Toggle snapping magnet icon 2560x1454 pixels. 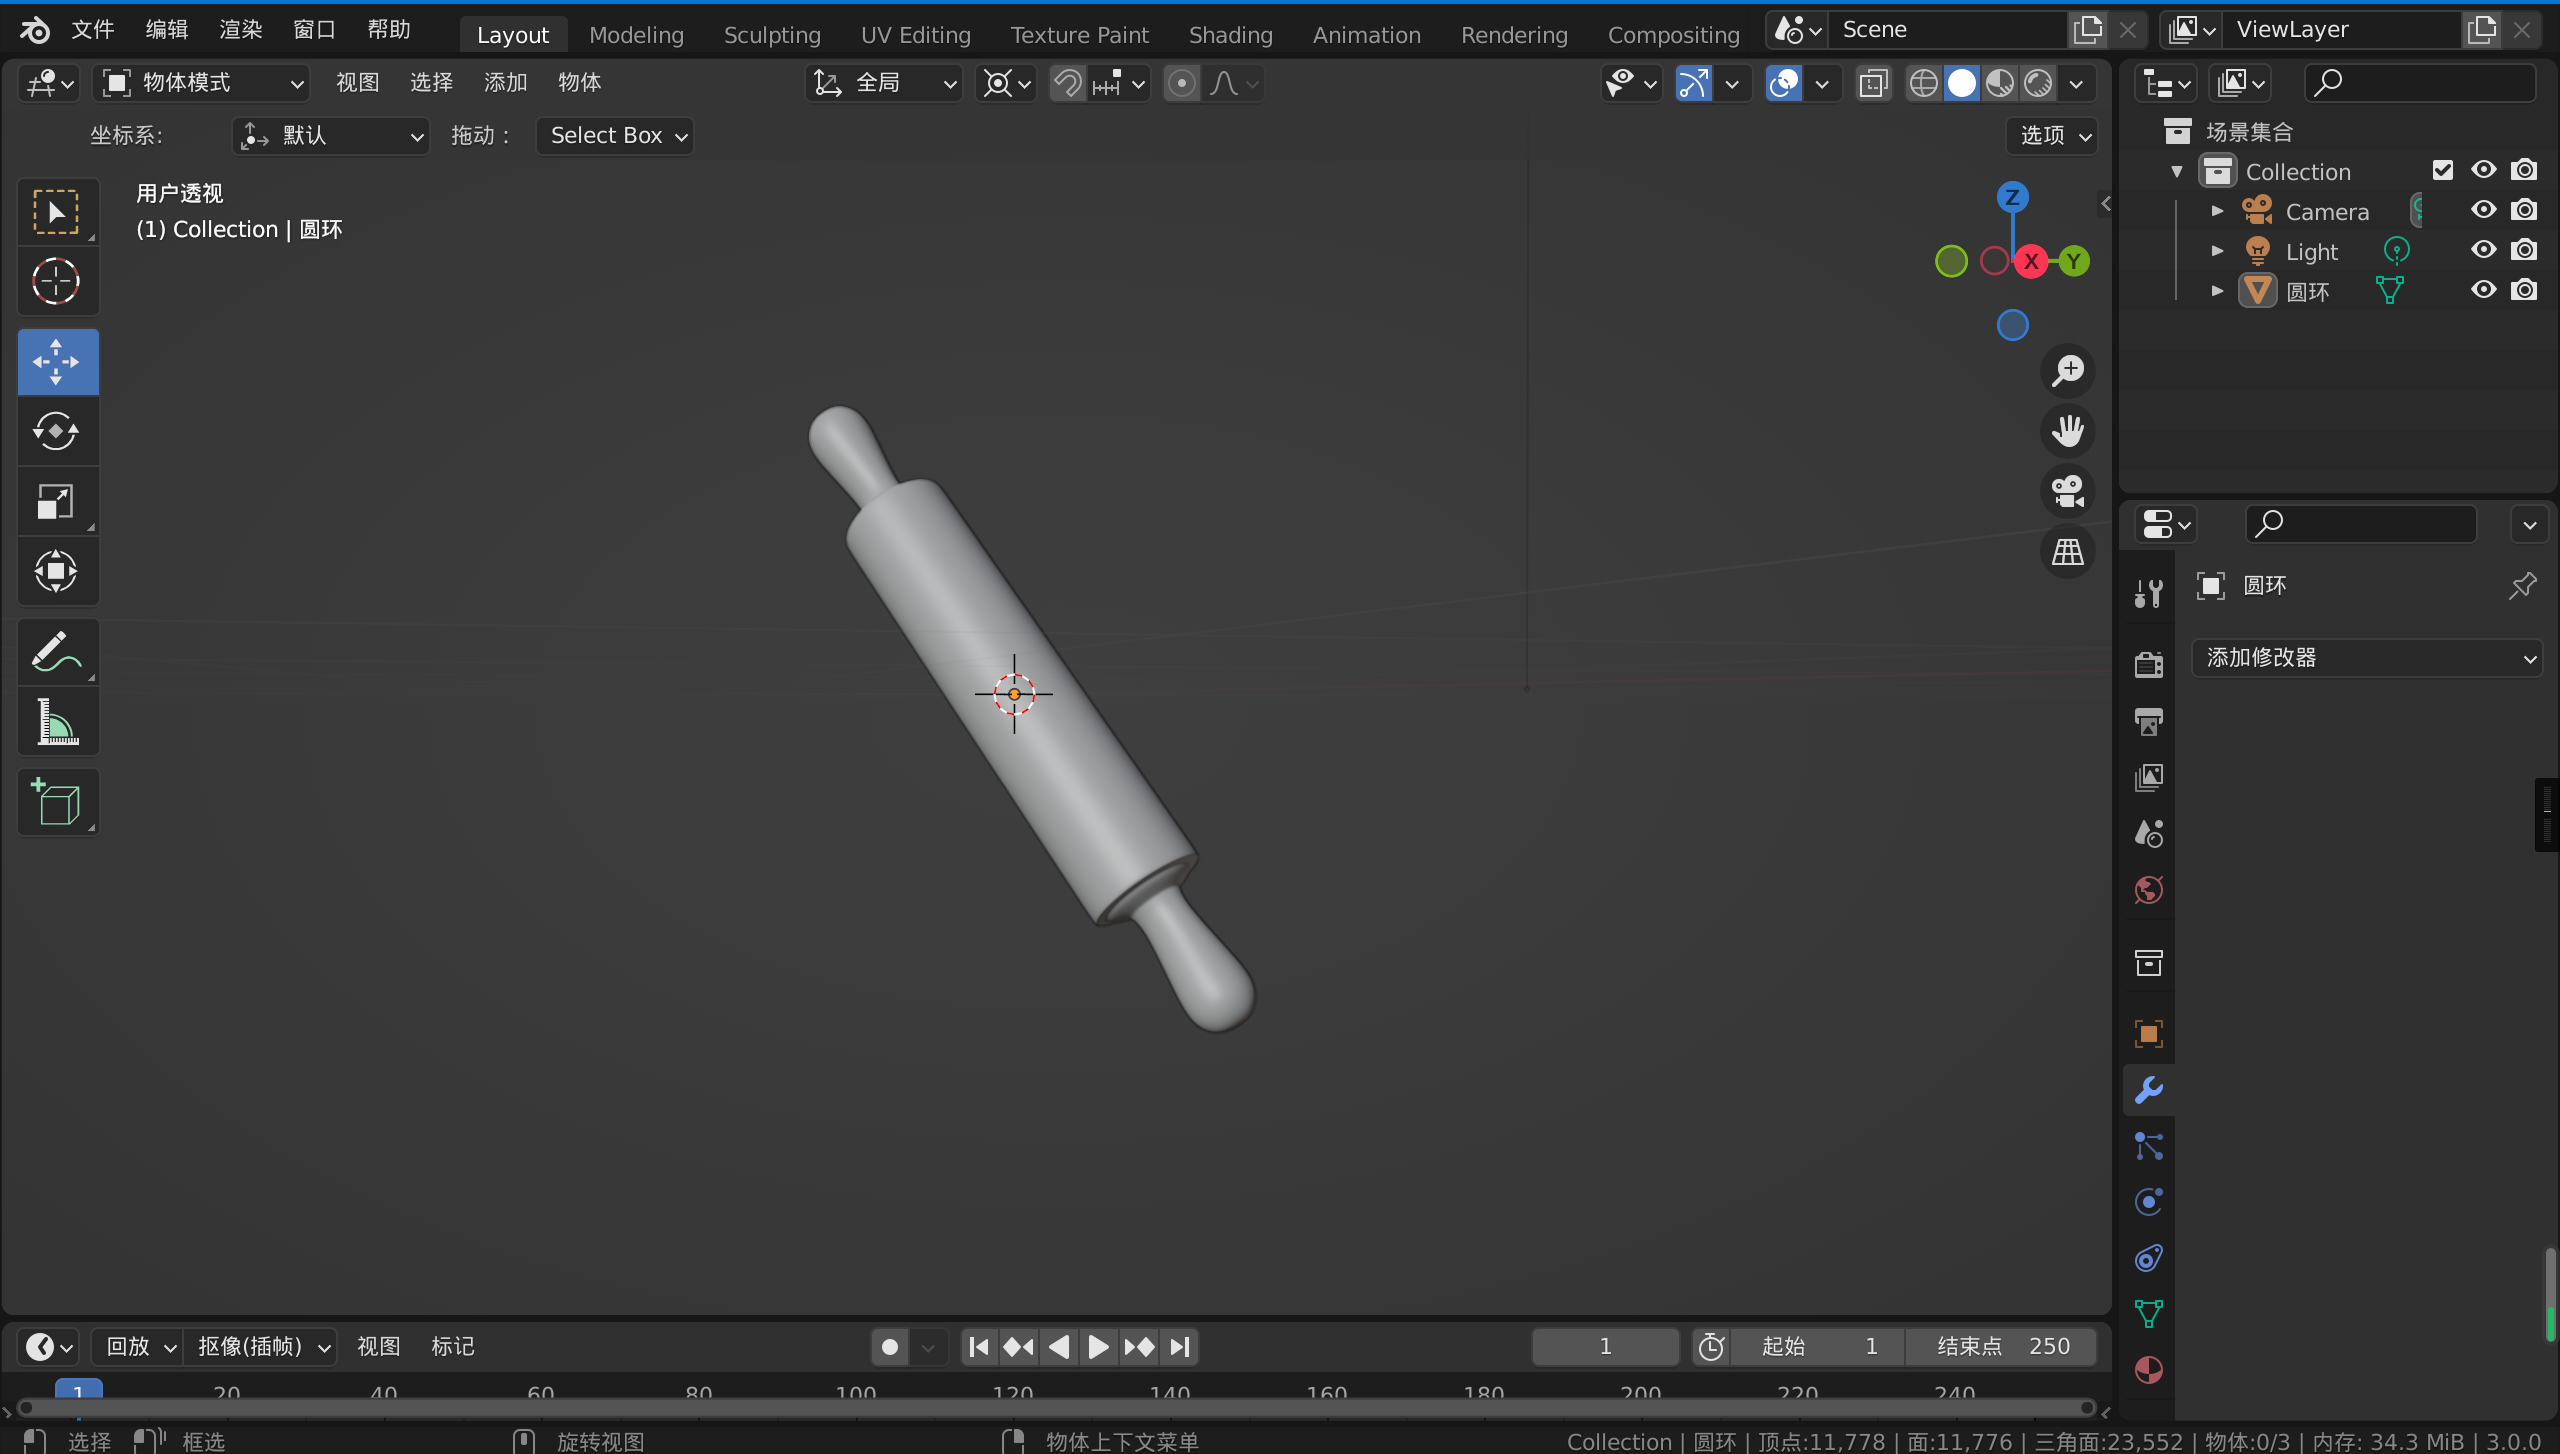coord(1068,83)
